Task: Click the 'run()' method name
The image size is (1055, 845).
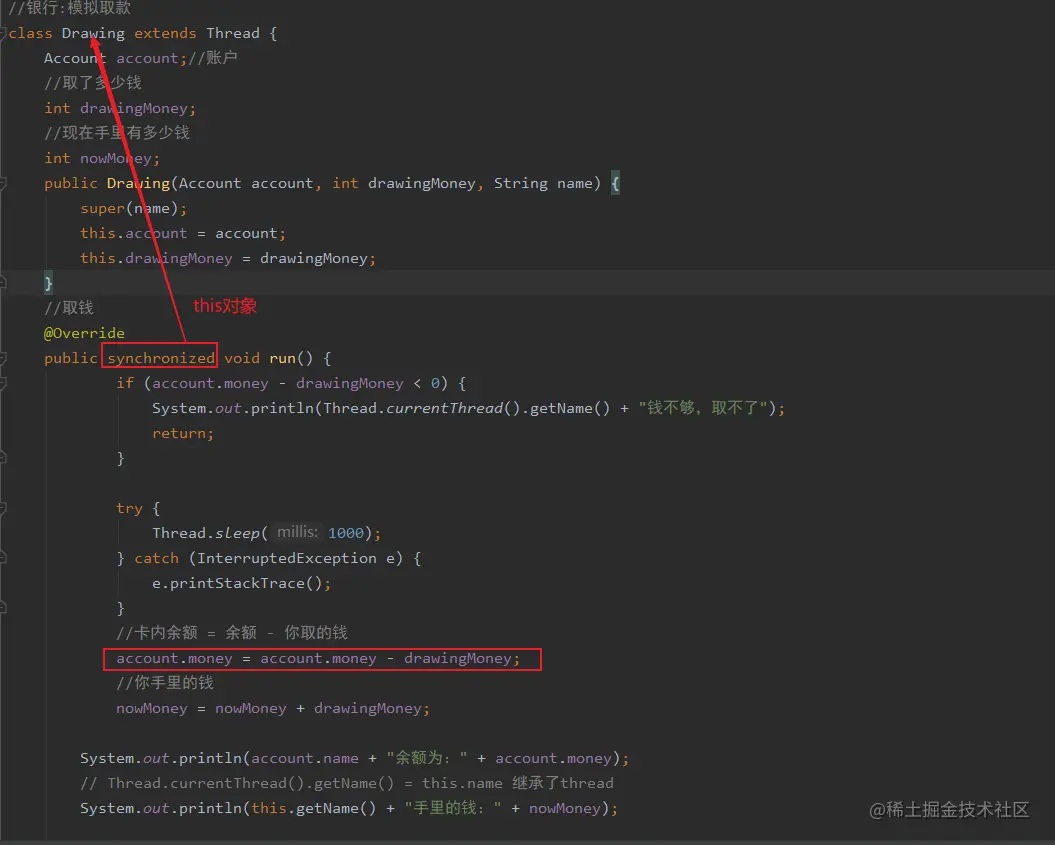Action: click(x=291, y=358)
